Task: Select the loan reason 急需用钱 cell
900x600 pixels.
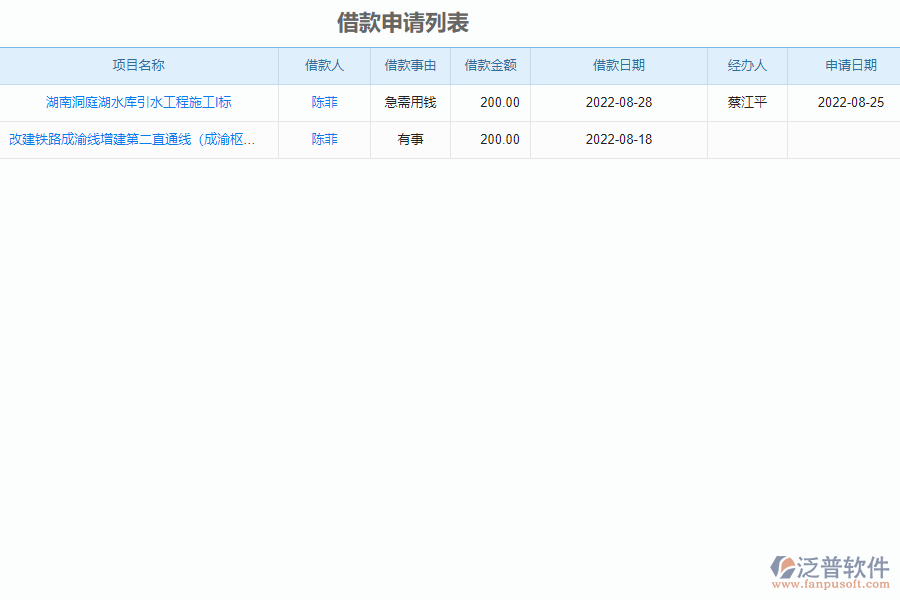Action: point(410,102)
